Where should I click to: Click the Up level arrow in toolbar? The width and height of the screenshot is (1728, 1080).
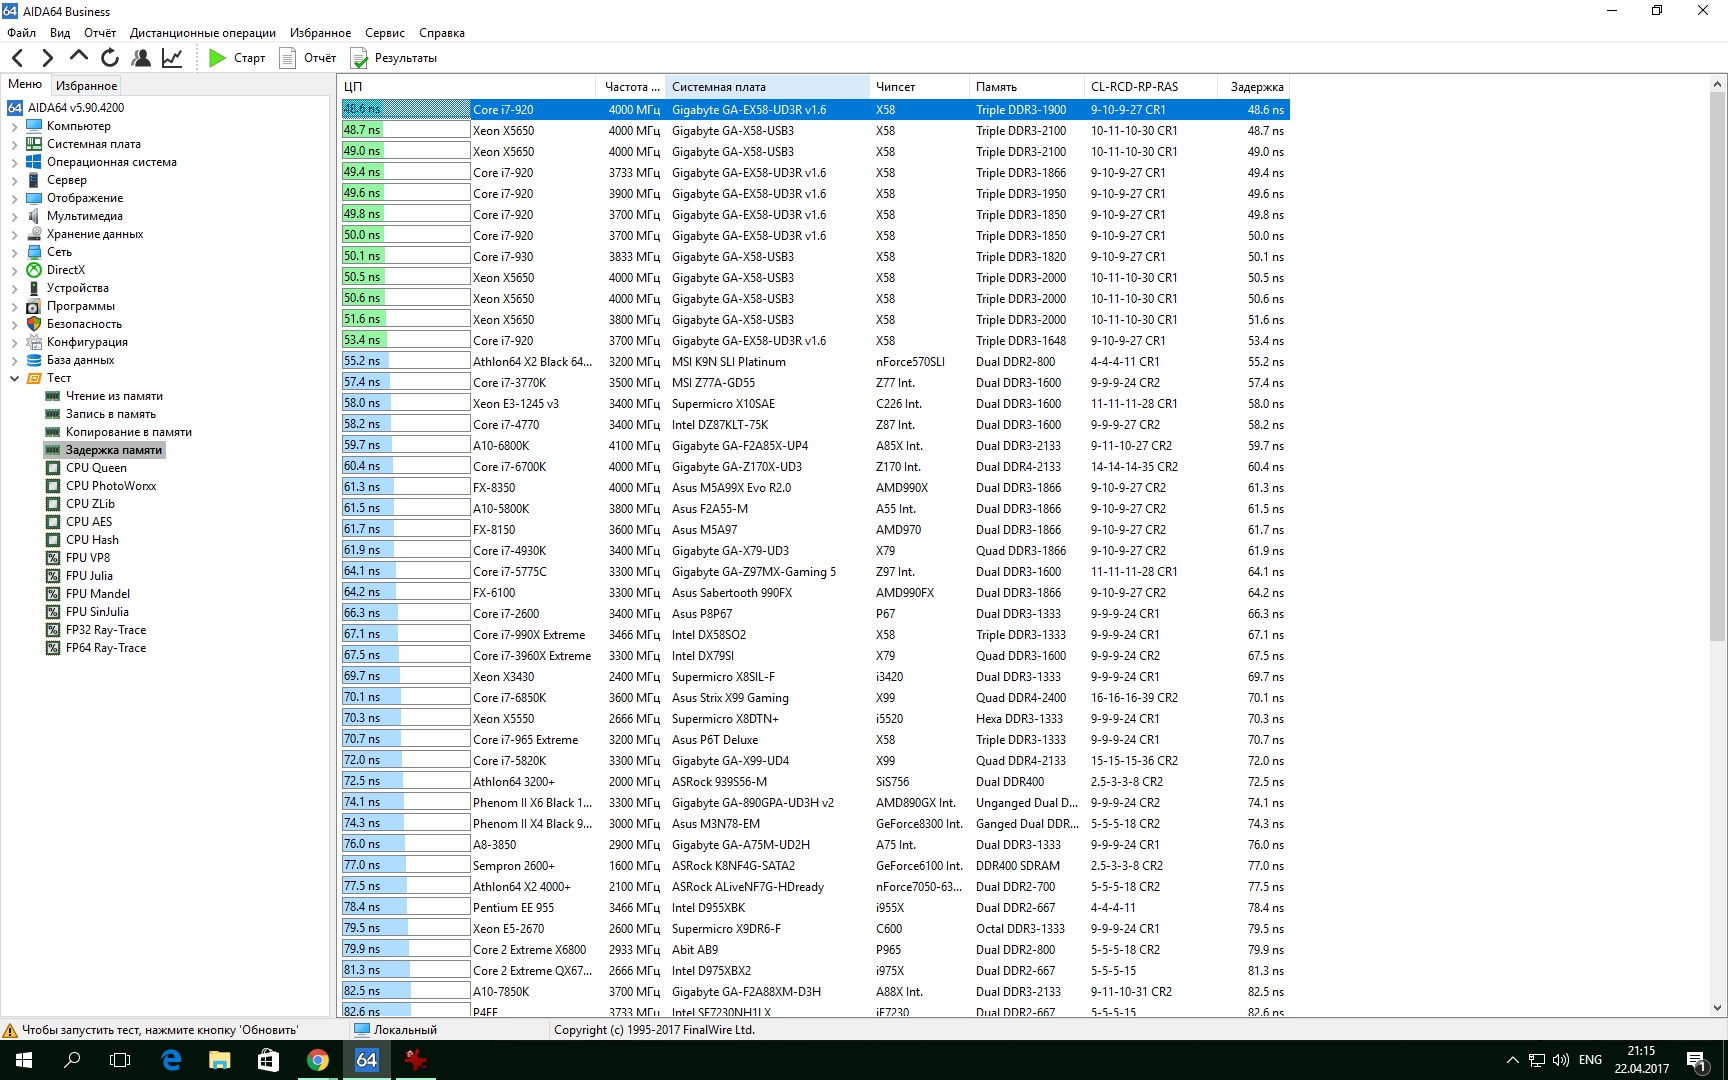coord(78,57)
